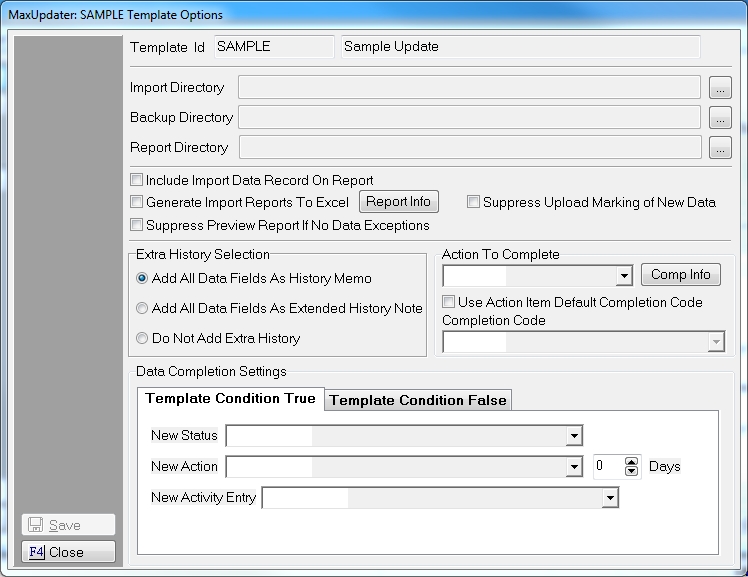Select the Template Condition True tab
Viewport: 748px width, 577px height.
[230, 399]
